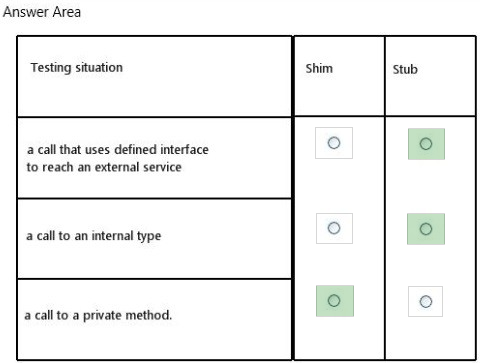
Task: Click the 'a call that uses defined interface' line
Action: [118, 149]
